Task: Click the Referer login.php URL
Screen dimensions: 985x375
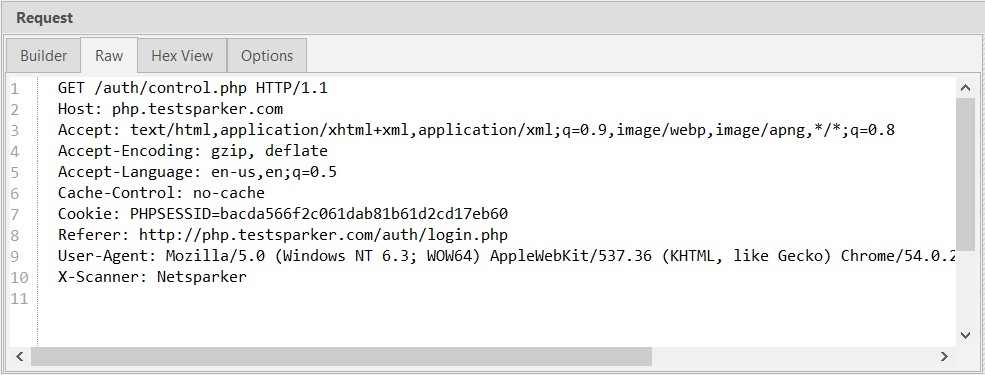Action: tap(323, 235)
